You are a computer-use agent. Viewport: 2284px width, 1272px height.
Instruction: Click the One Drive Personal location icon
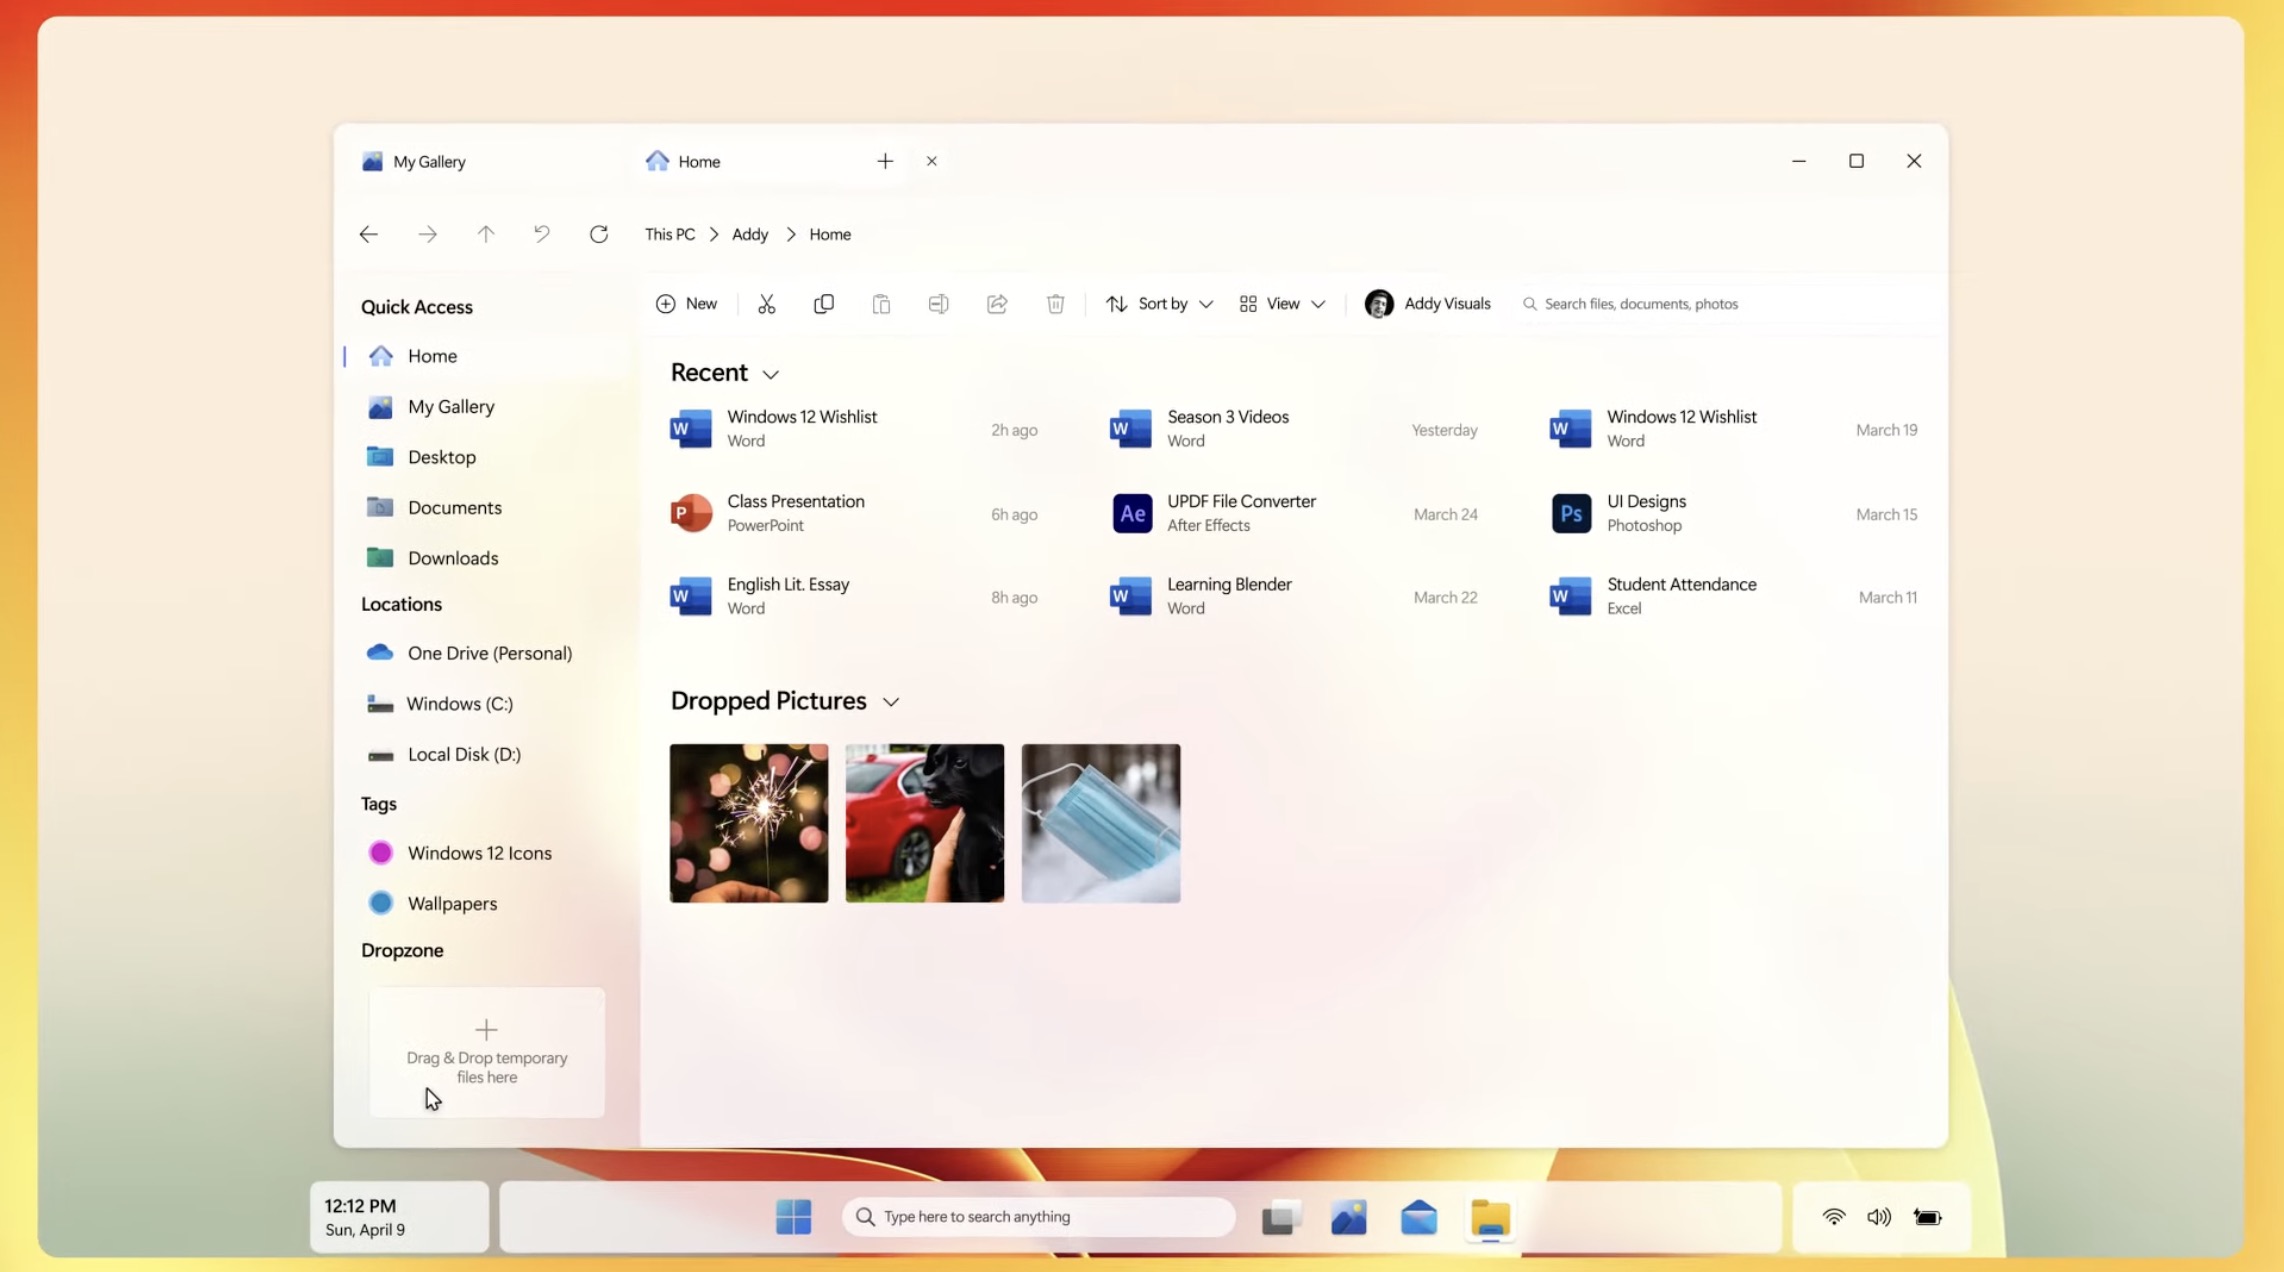(x=381, y=652)
